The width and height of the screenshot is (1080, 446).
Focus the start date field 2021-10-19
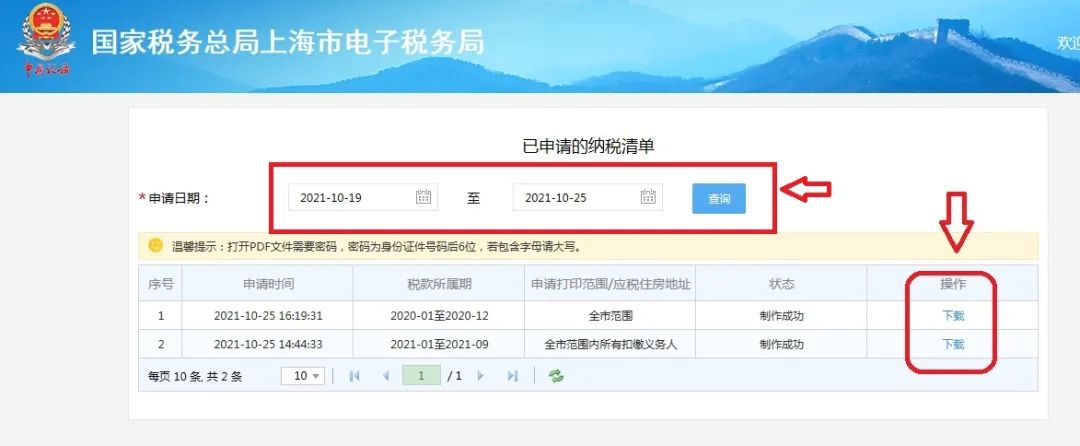pyautogui.click(x=363, y=198)
